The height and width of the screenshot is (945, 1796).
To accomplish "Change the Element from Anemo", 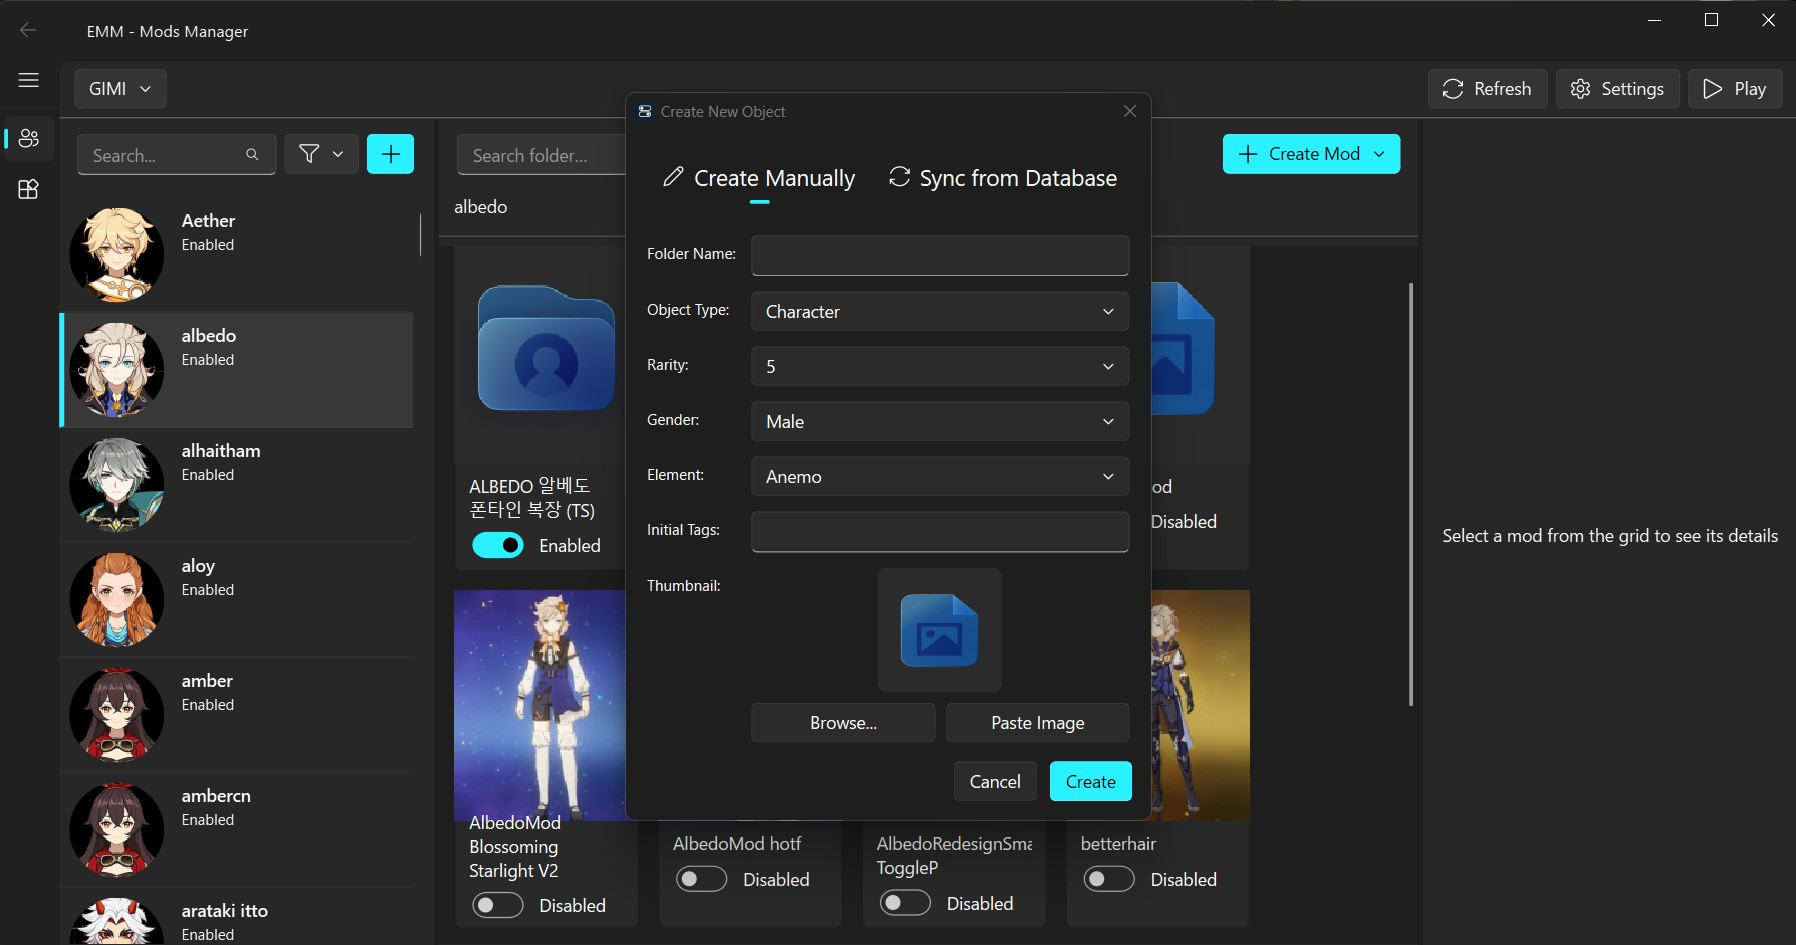I will (x=938, y=477).
